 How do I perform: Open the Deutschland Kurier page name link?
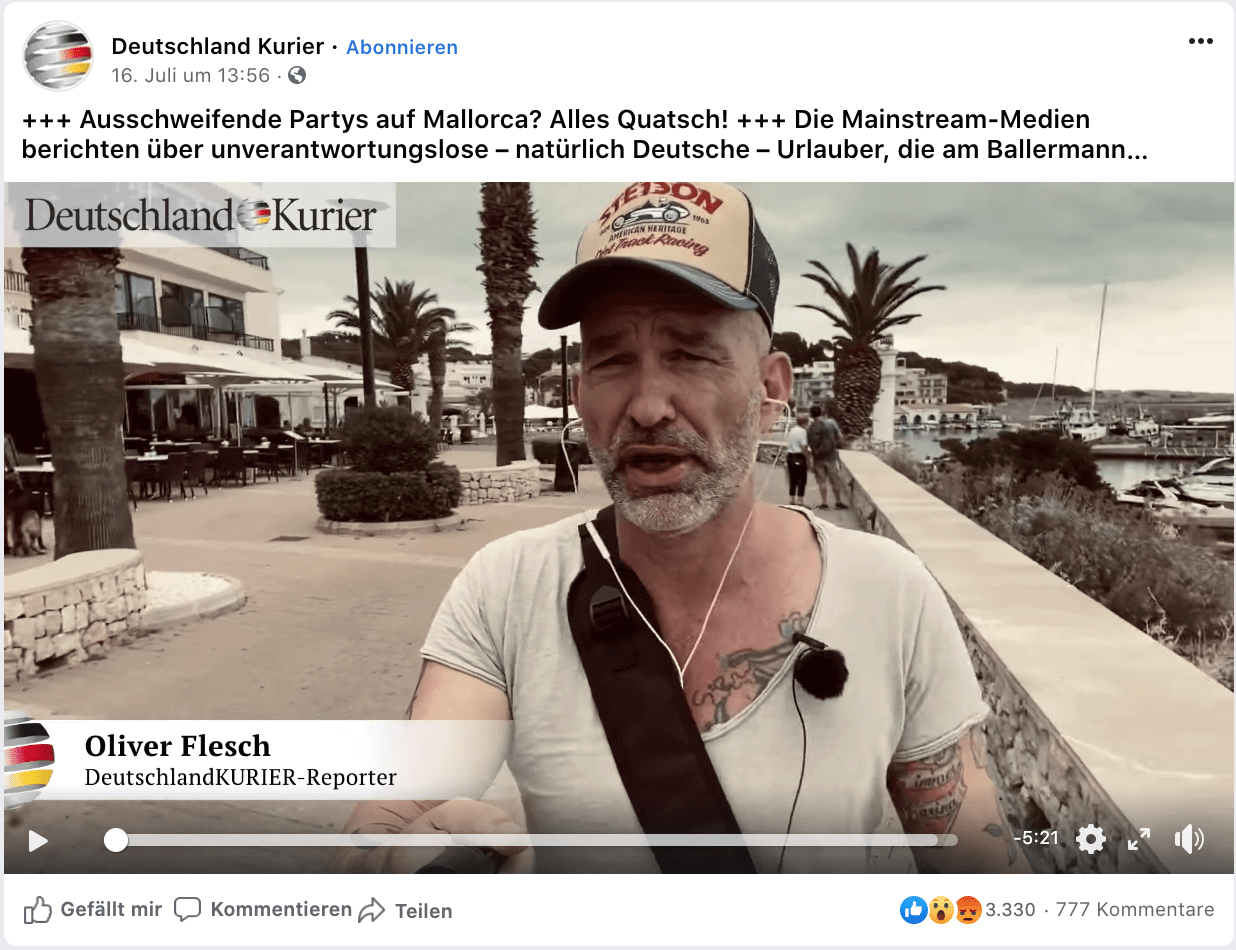tap(218, 46)
